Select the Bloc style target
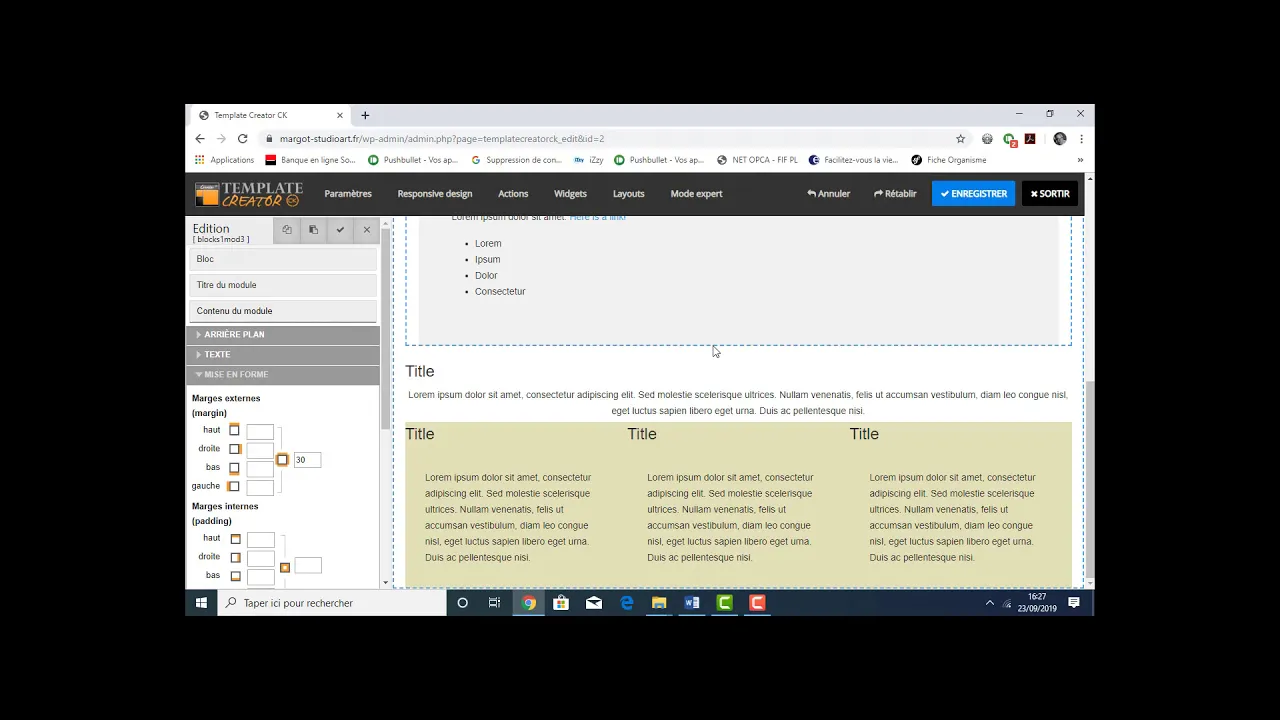Screen dimensions: 1280x720 coord(283,259)
